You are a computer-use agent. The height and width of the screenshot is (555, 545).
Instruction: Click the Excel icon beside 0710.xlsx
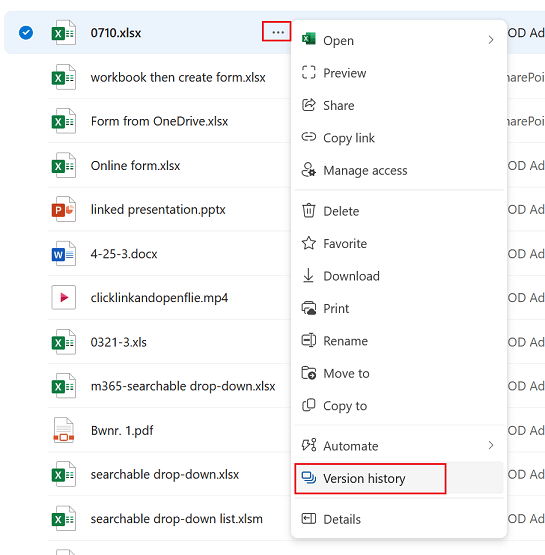[64, 33]
